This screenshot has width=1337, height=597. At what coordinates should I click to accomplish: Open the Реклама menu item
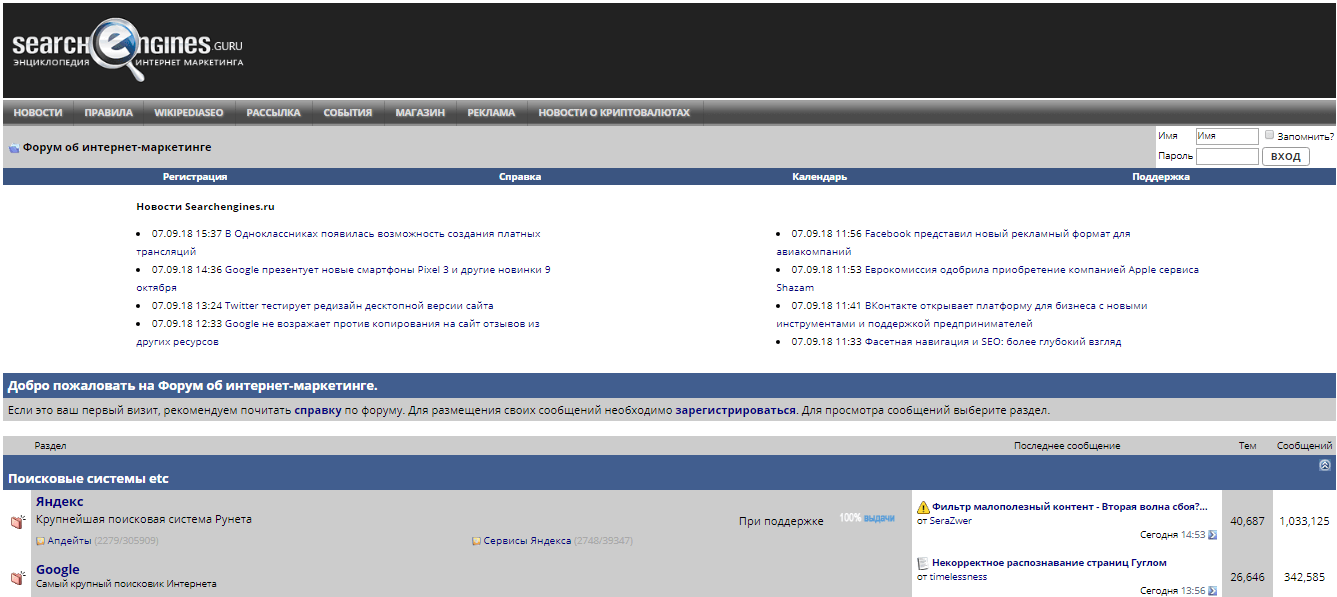(491, 113)
